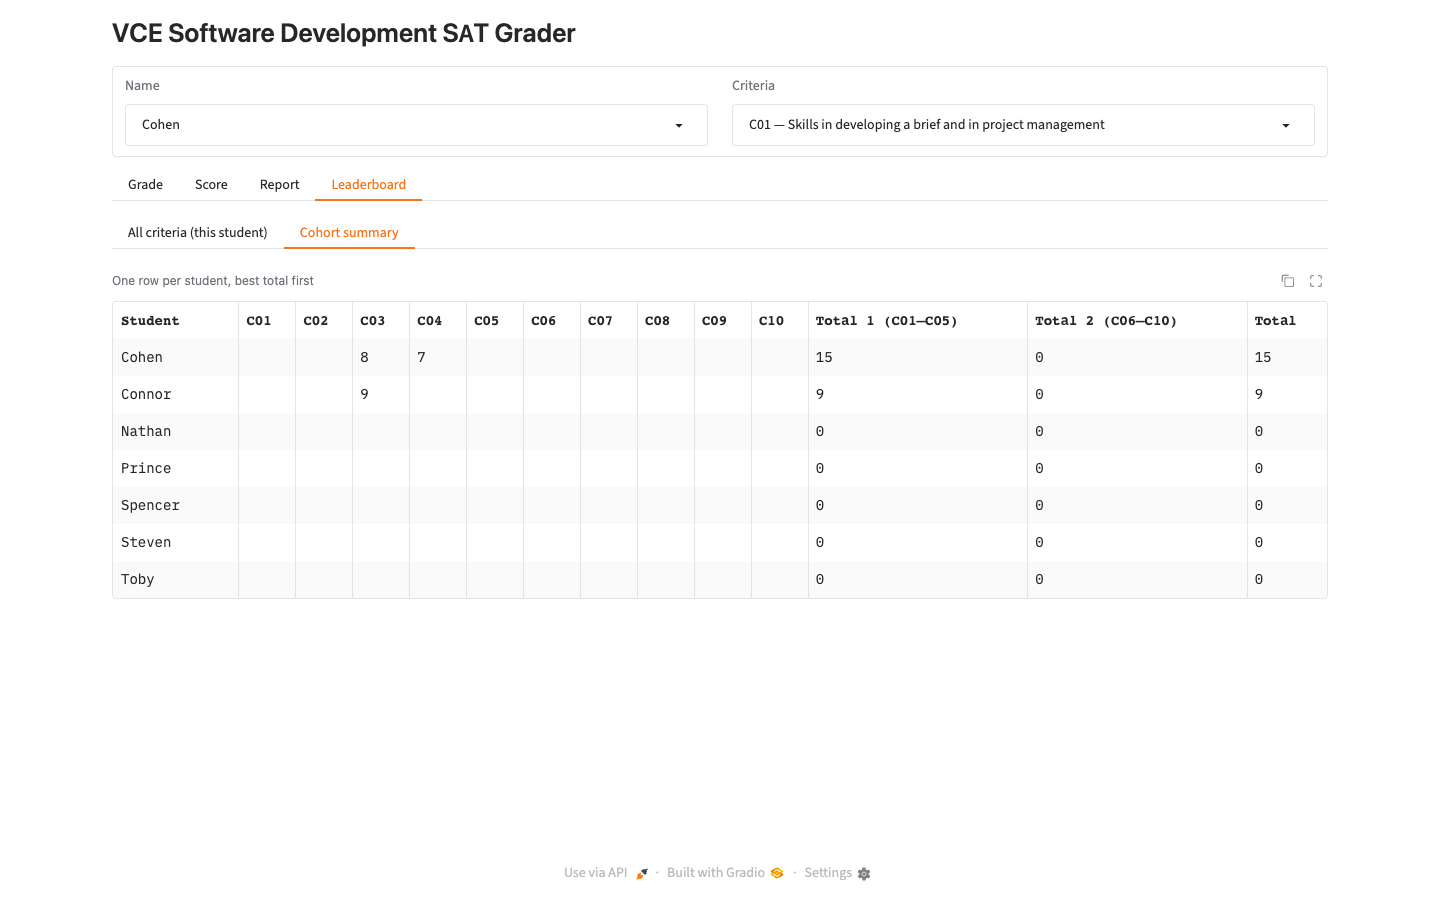Click Connor's C03 score of 9
The height and width of the screenshot is (900, 1440).
point(381,395)
